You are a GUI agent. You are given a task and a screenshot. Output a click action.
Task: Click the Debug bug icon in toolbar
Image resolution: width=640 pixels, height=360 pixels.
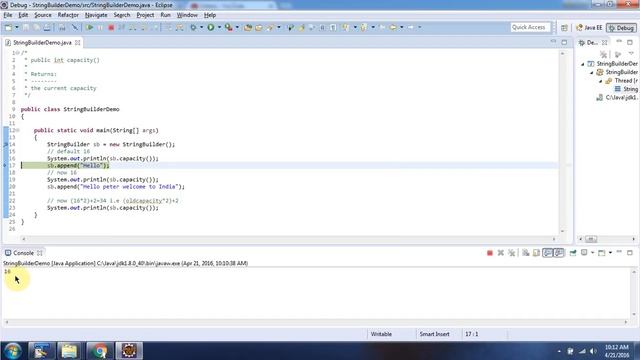pos(193,27)
